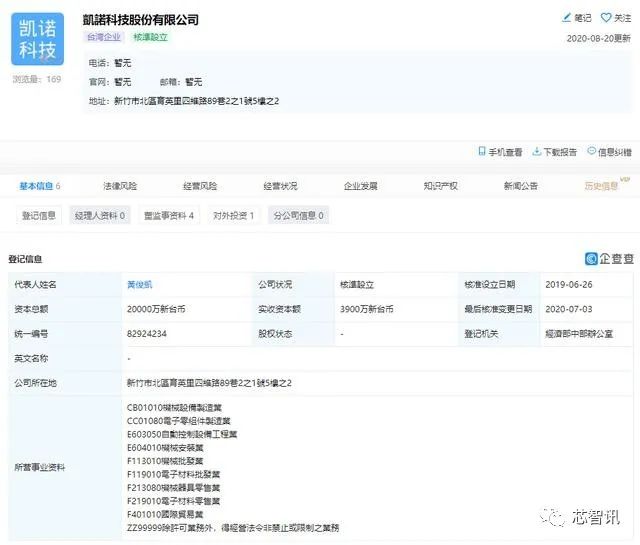640x545 pixels.
Task: Click the 核准設立 company status value
Action: [357, 285]
